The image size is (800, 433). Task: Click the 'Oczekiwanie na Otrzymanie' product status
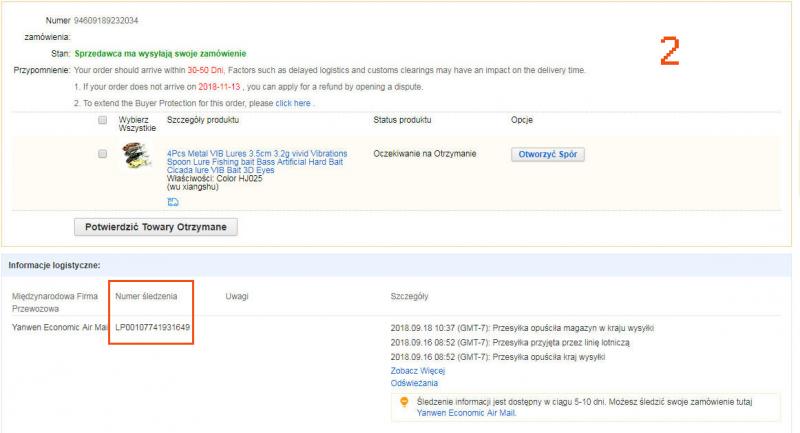425,154
